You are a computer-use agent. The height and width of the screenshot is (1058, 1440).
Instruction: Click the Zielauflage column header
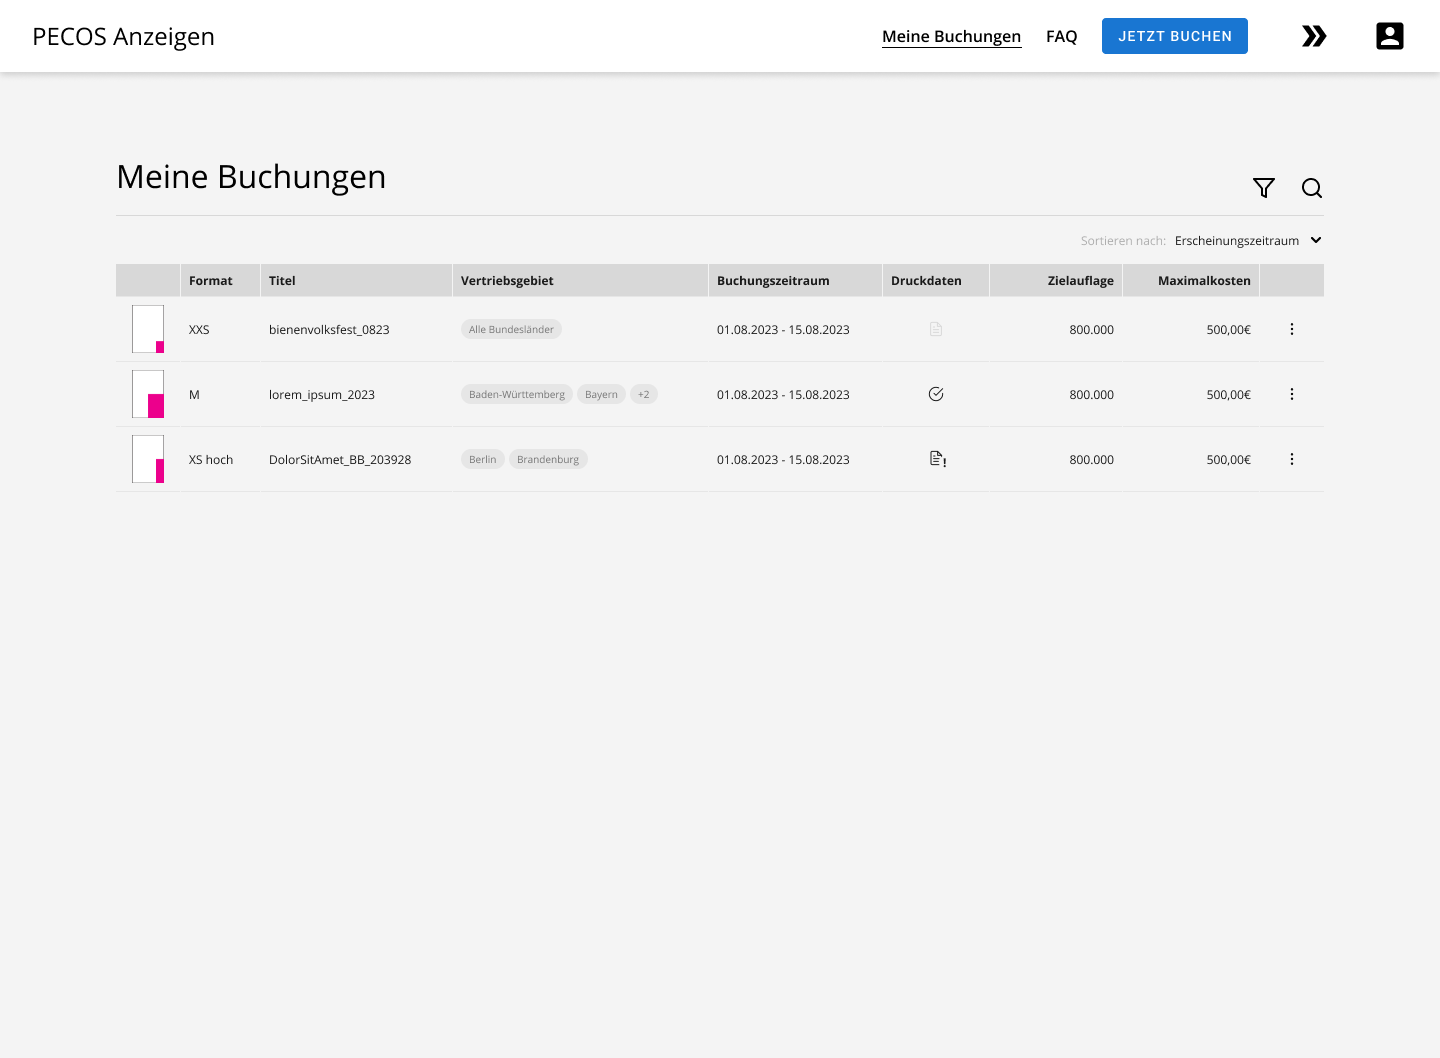point(1056,281)
